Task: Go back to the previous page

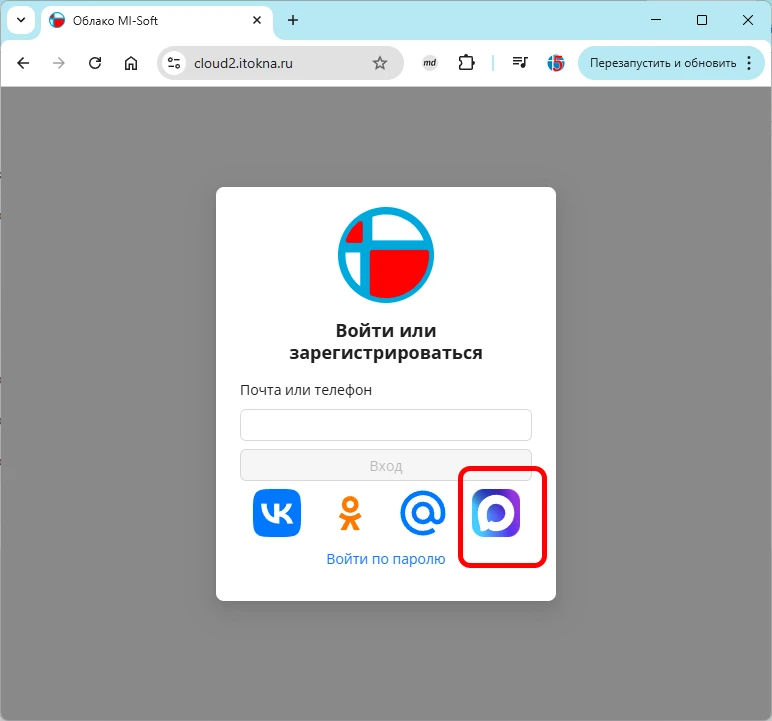Action: click(x=23, y=63)
